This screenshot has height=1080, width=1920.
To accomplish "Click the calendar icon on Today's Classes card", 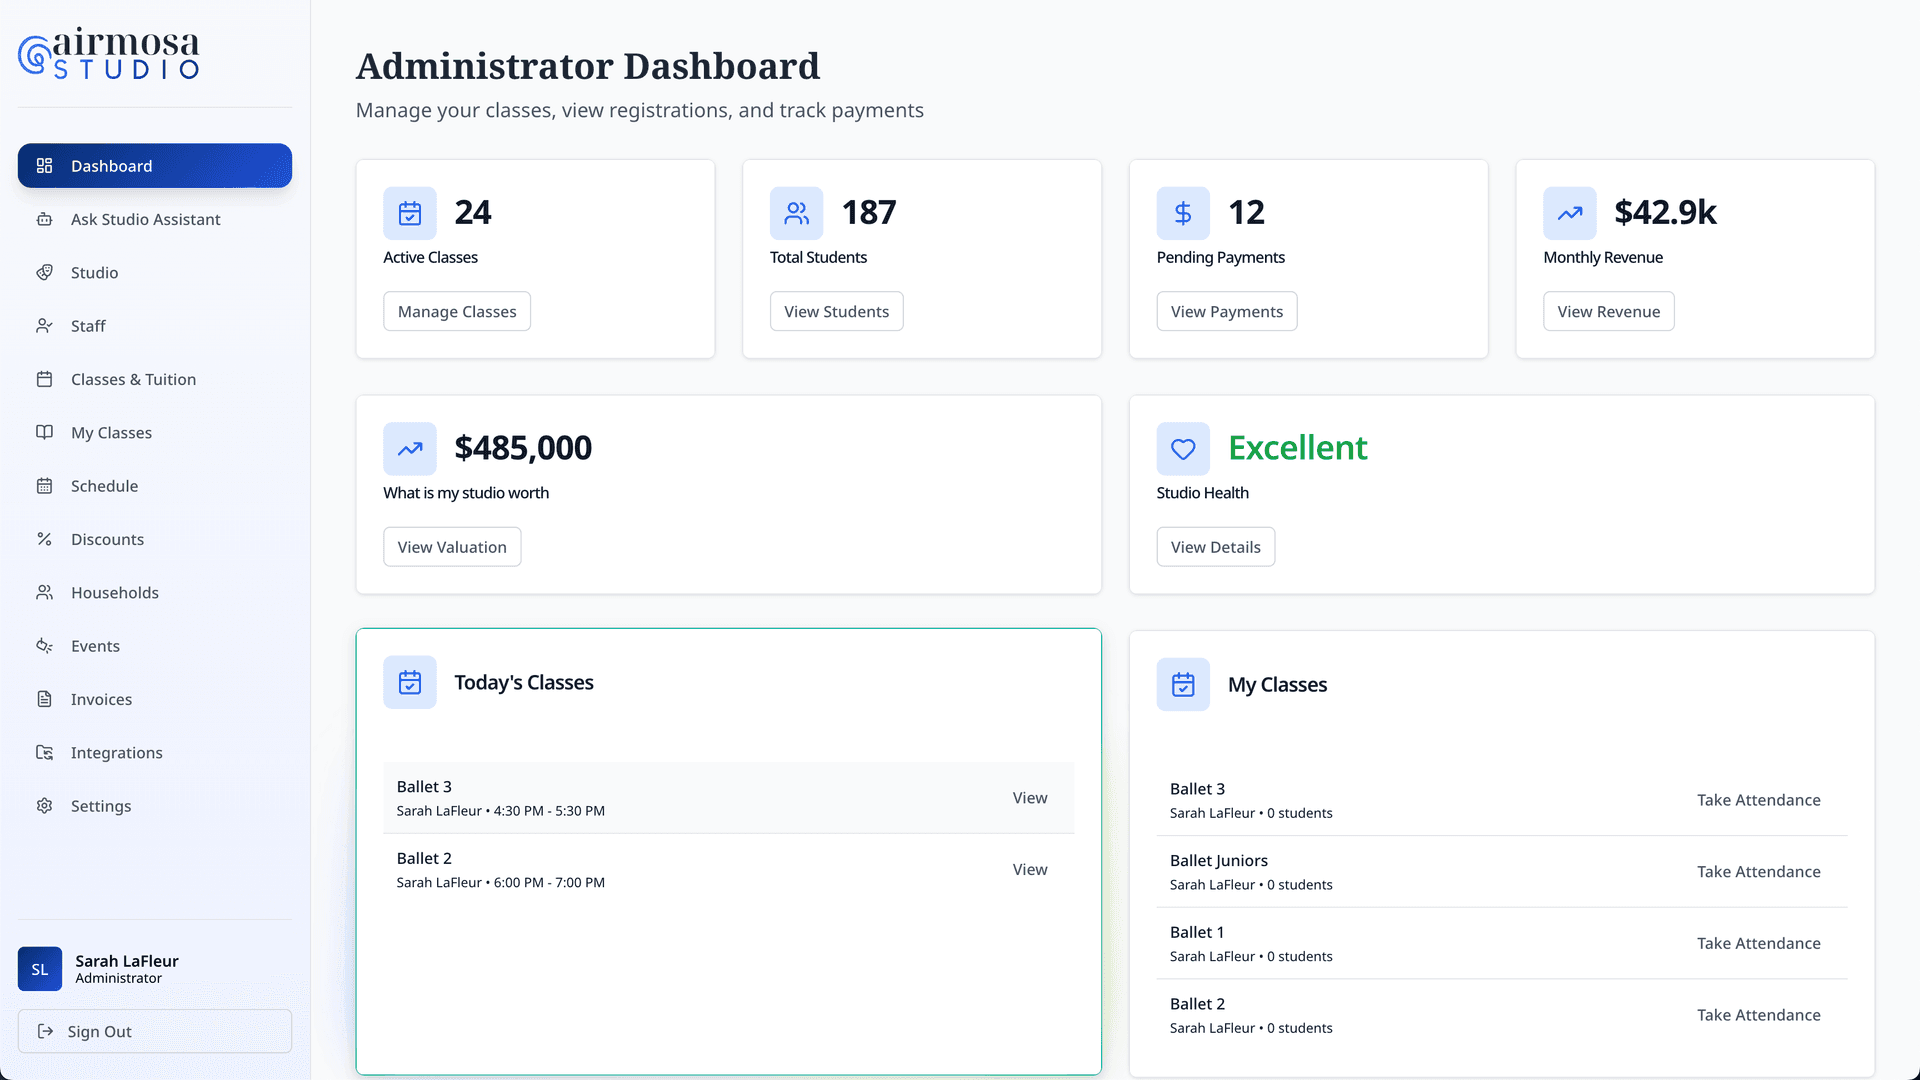I will (x=409, y=682).
